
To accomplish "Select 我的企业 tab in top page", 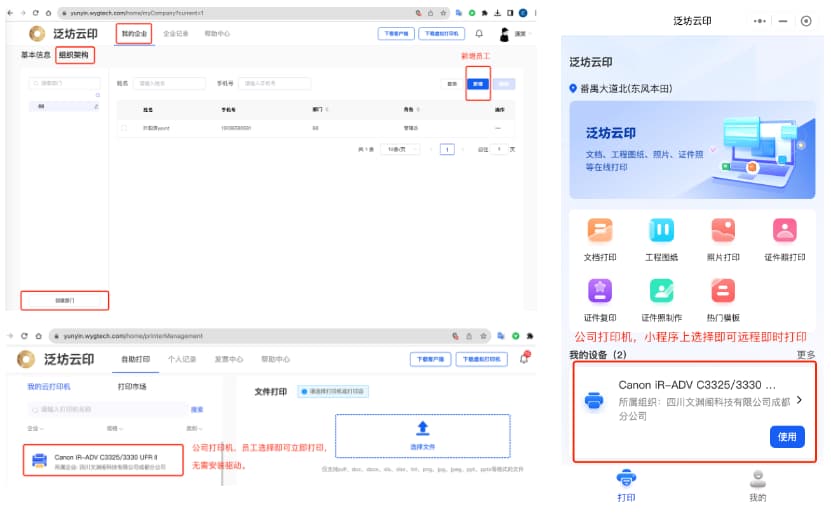I will (134, 33).
